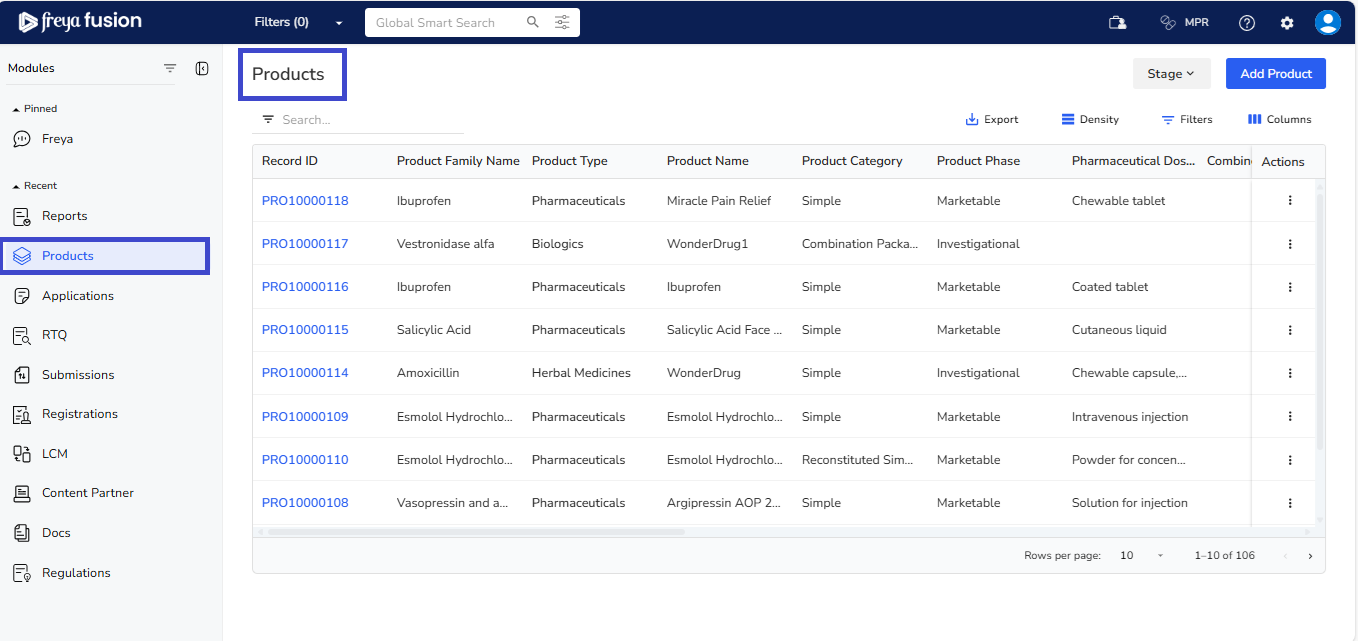Open the Submissions module

point(77,375)
